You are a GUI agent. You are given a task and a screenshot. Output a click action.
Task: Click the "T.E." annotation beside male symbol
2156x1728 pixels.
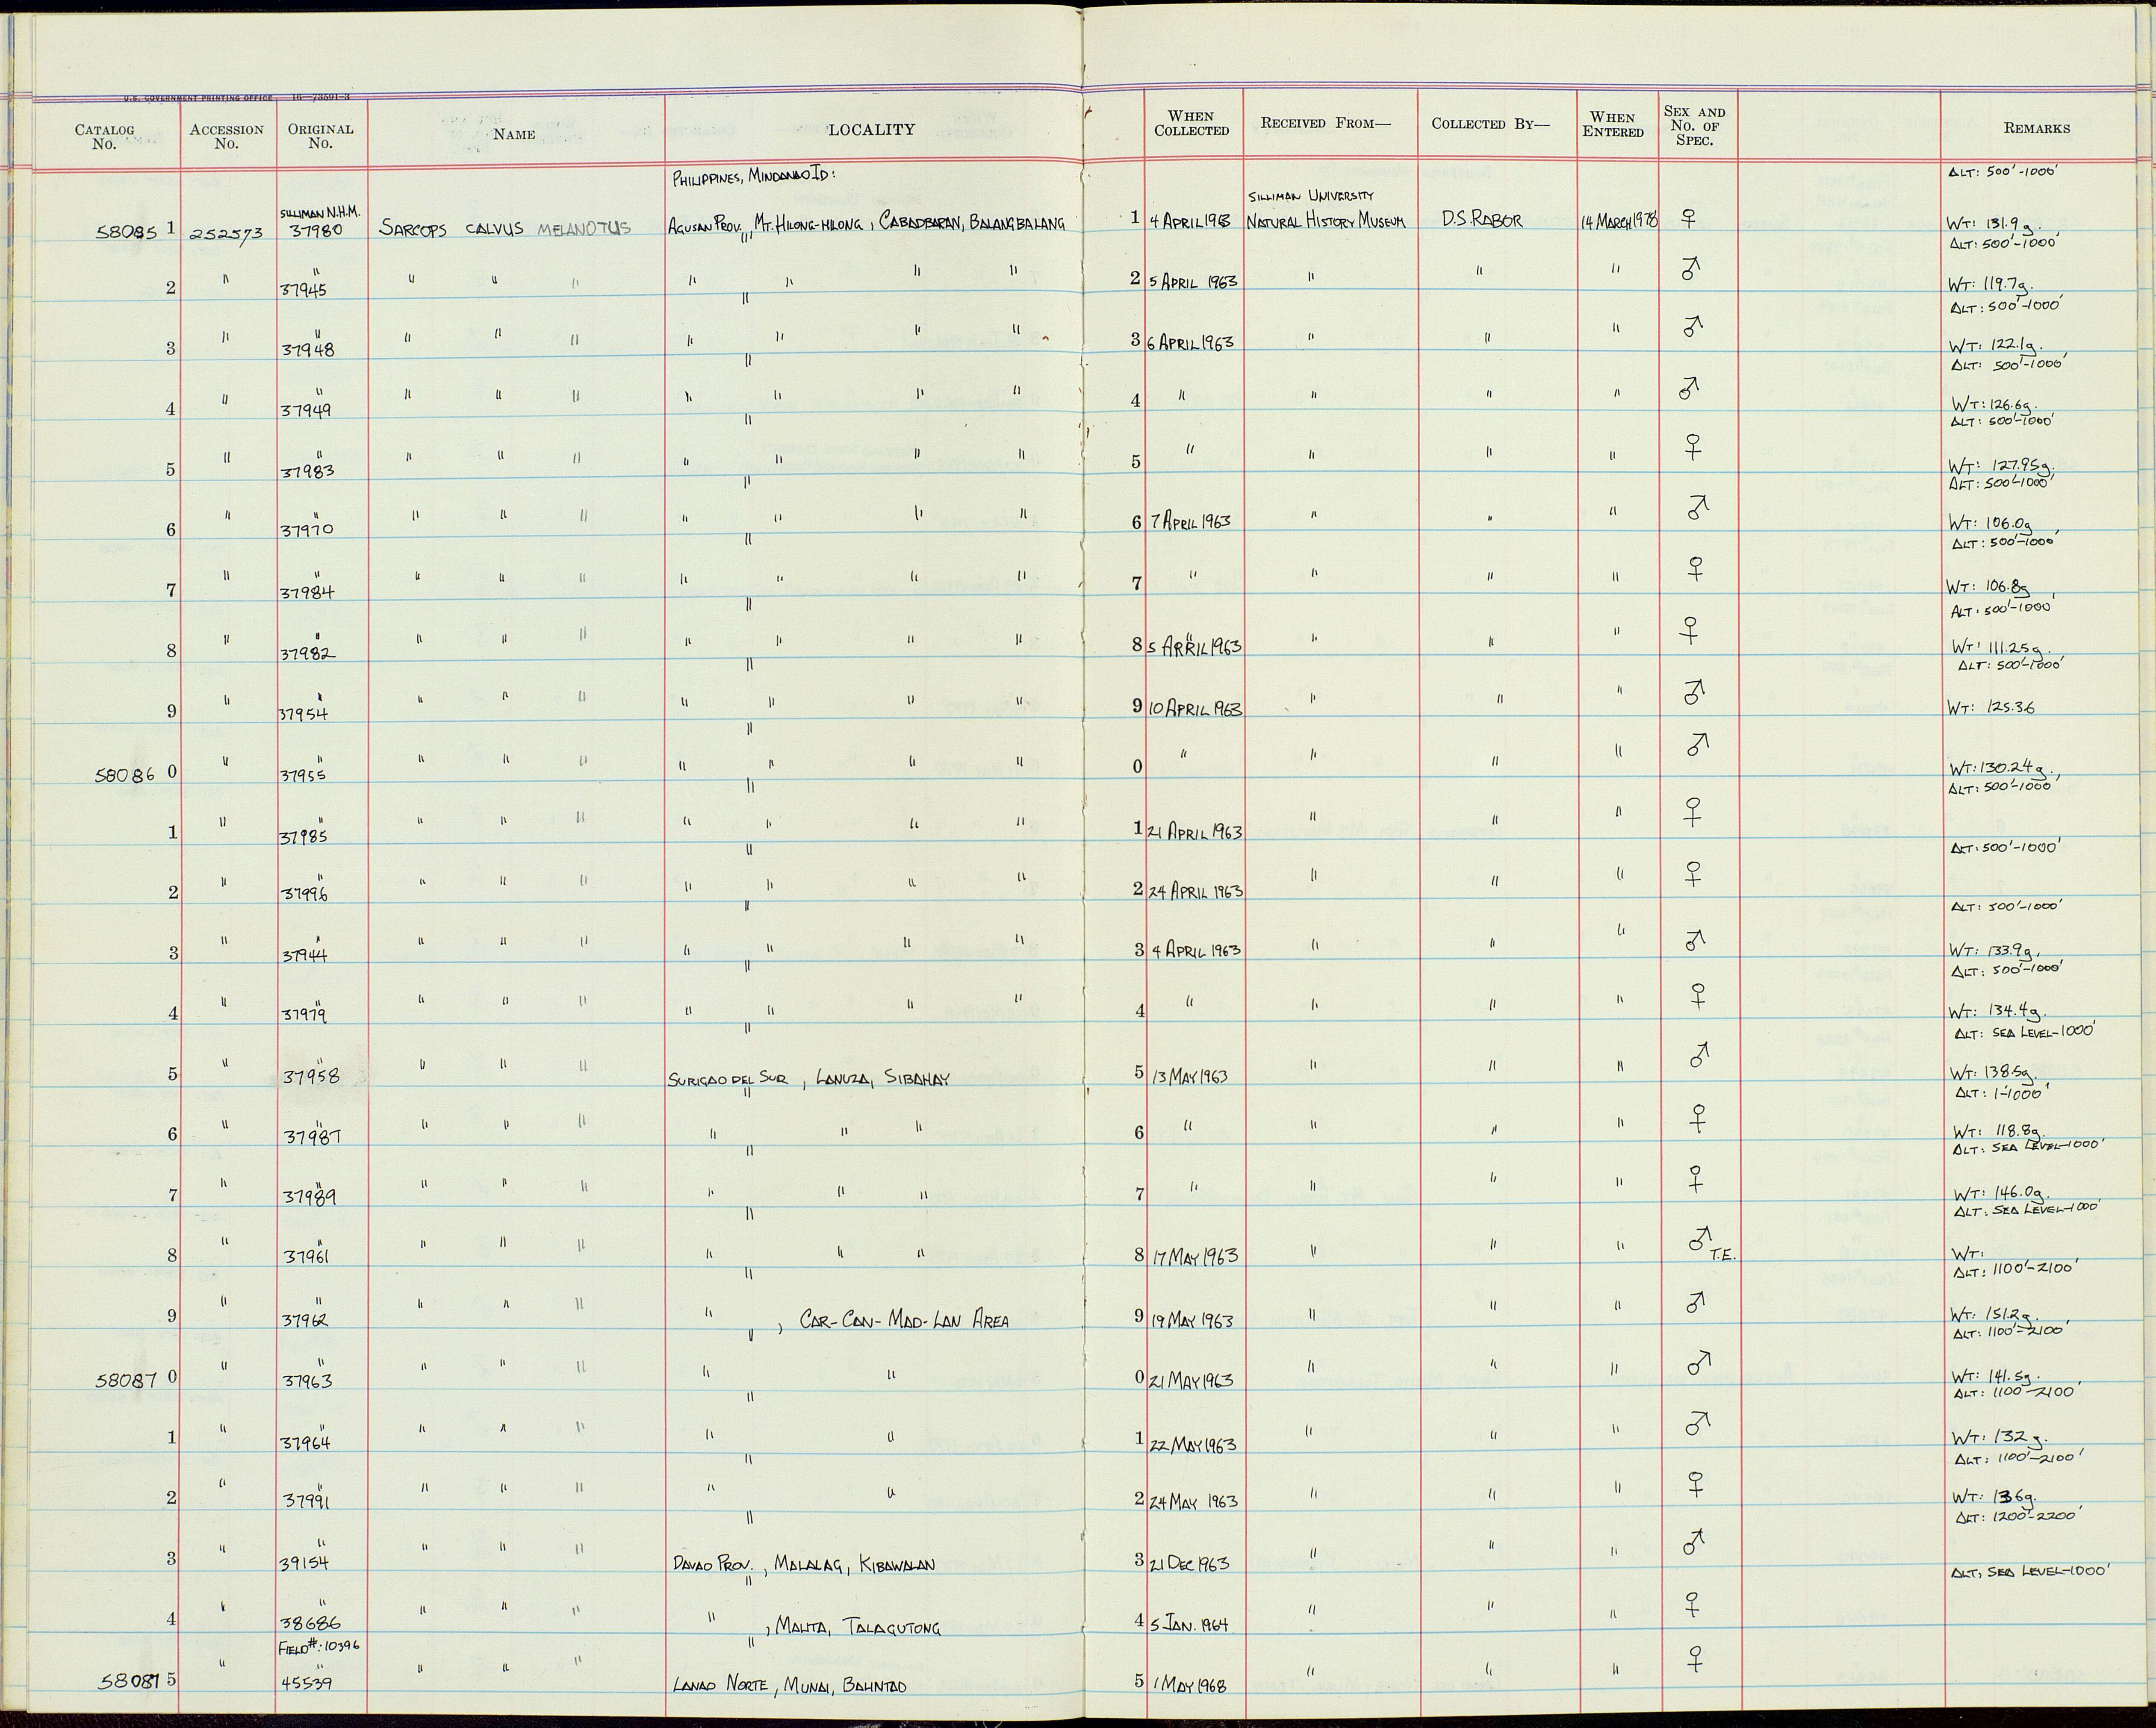[1722, 1257]
